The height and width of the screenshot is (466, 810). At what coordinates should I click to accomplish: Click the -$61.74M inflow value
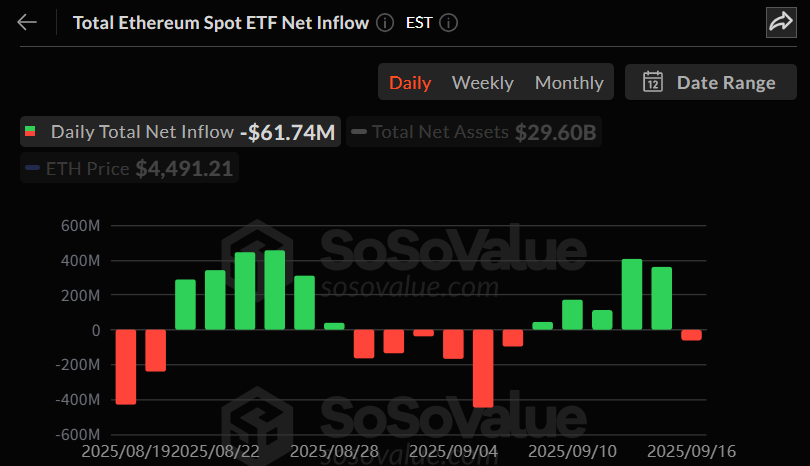pyautogui.click(x=288, y=132)
